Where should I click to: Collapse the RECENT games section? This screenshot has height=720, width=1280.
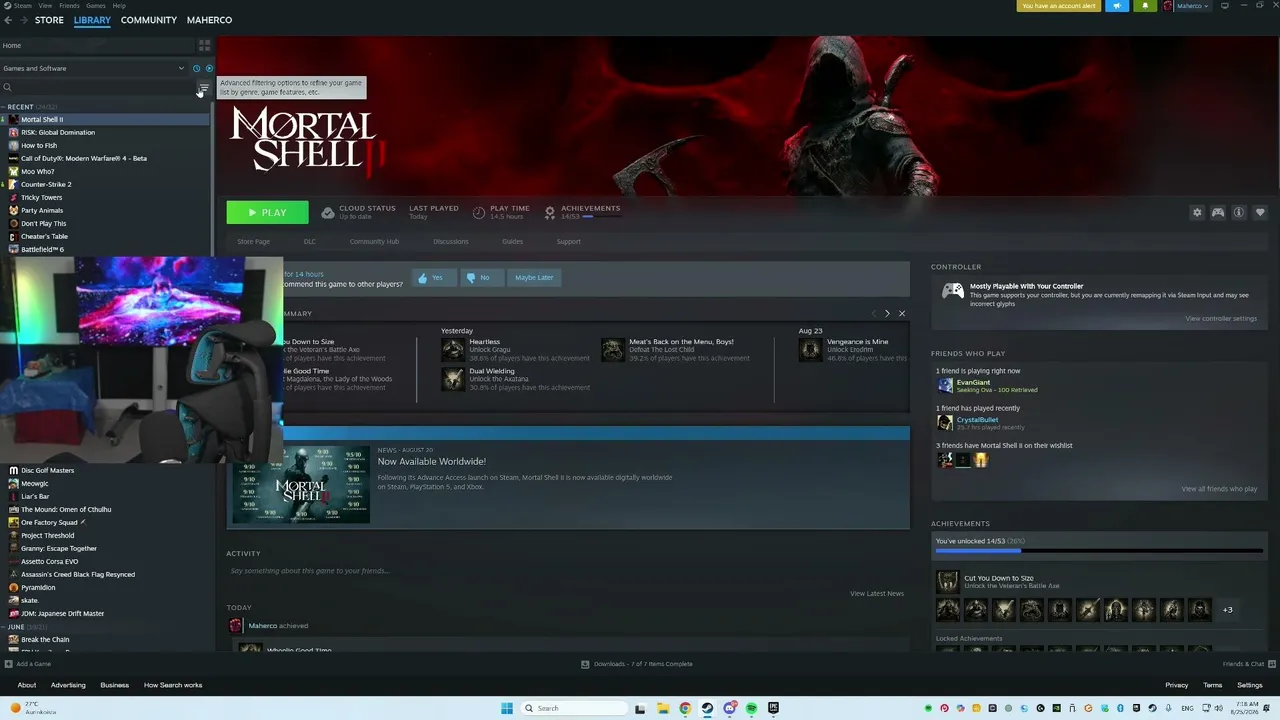pyautogui.click(x=4, y=106)
